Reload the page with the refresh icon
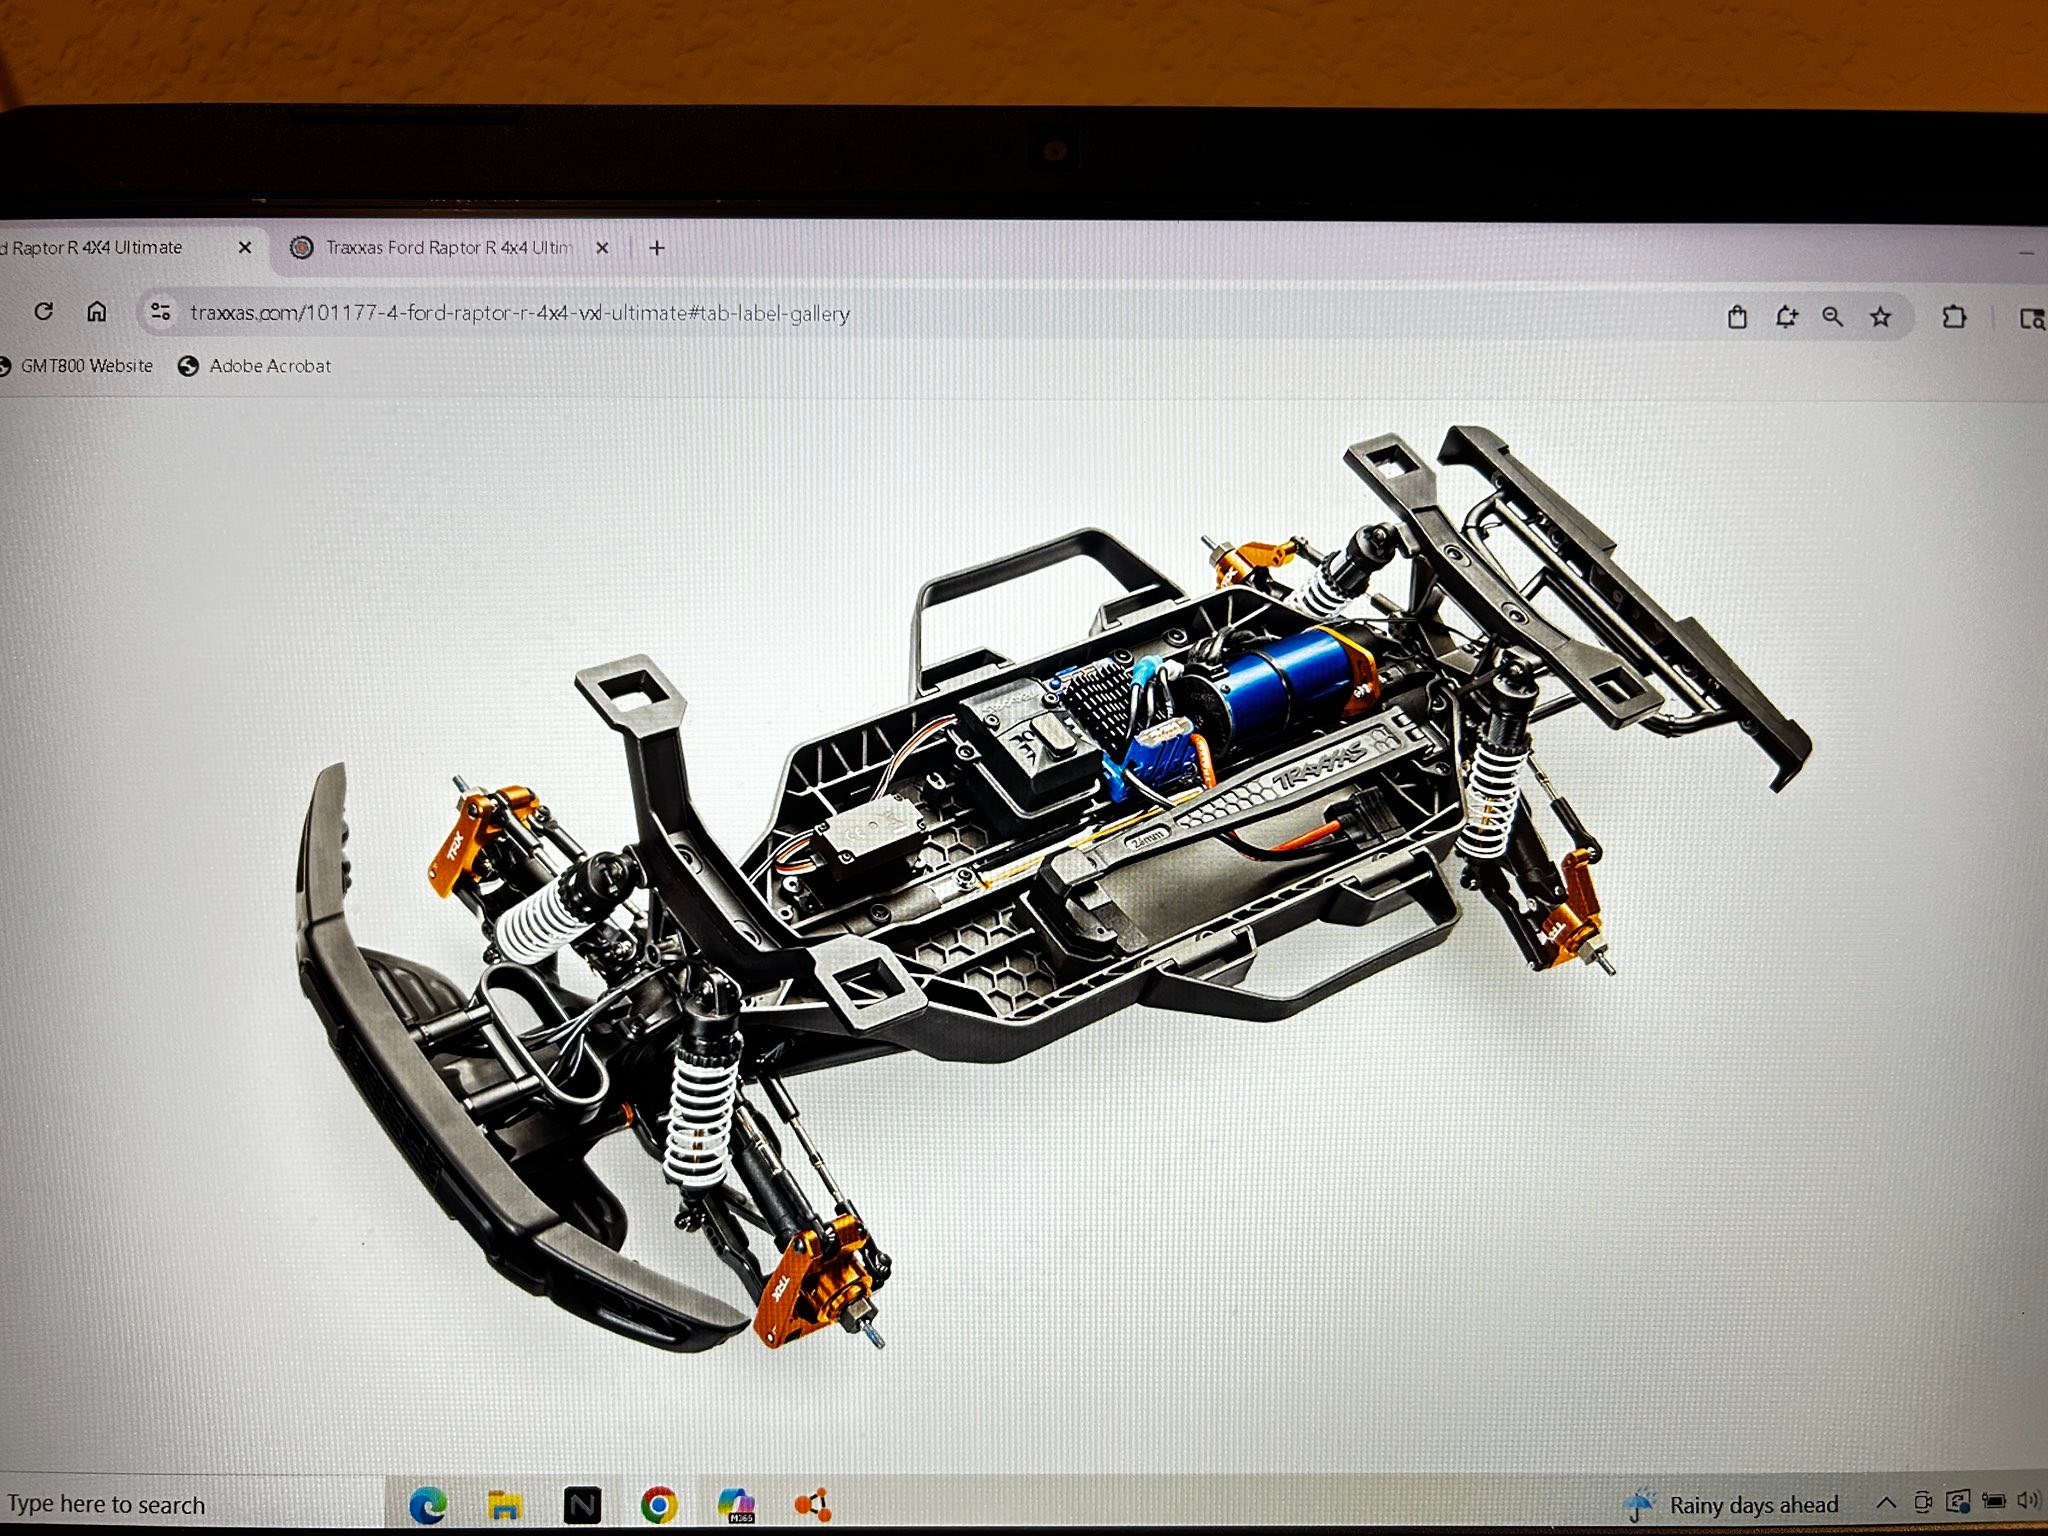 (43, 311)
